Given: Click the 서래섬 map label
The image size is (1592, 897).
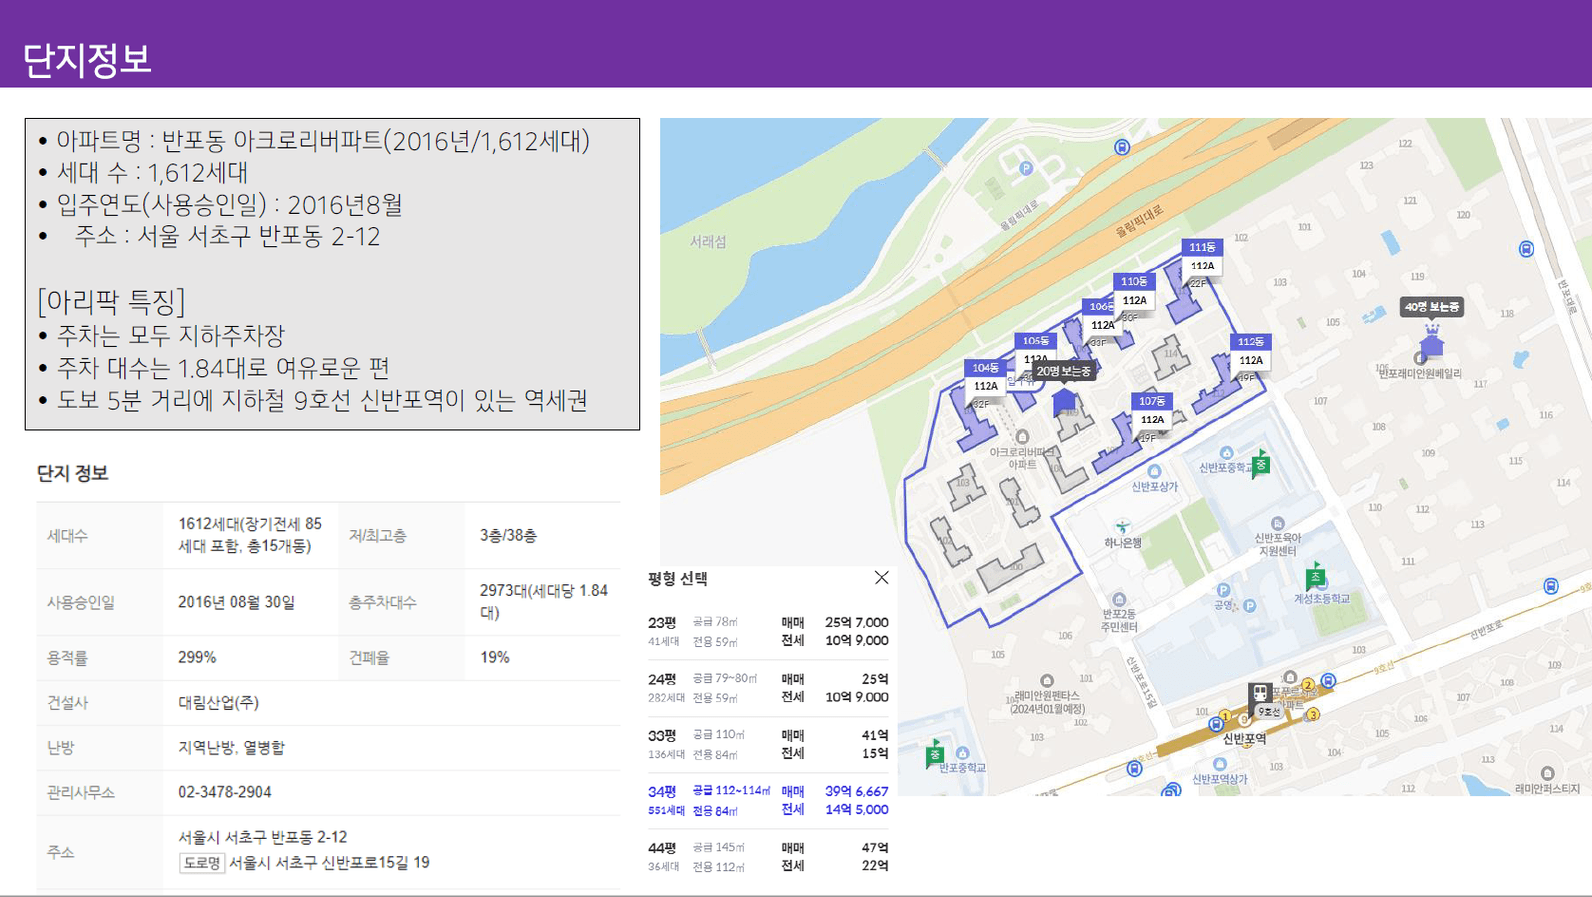Looking at the screenshot, I should tap(708, 242).
